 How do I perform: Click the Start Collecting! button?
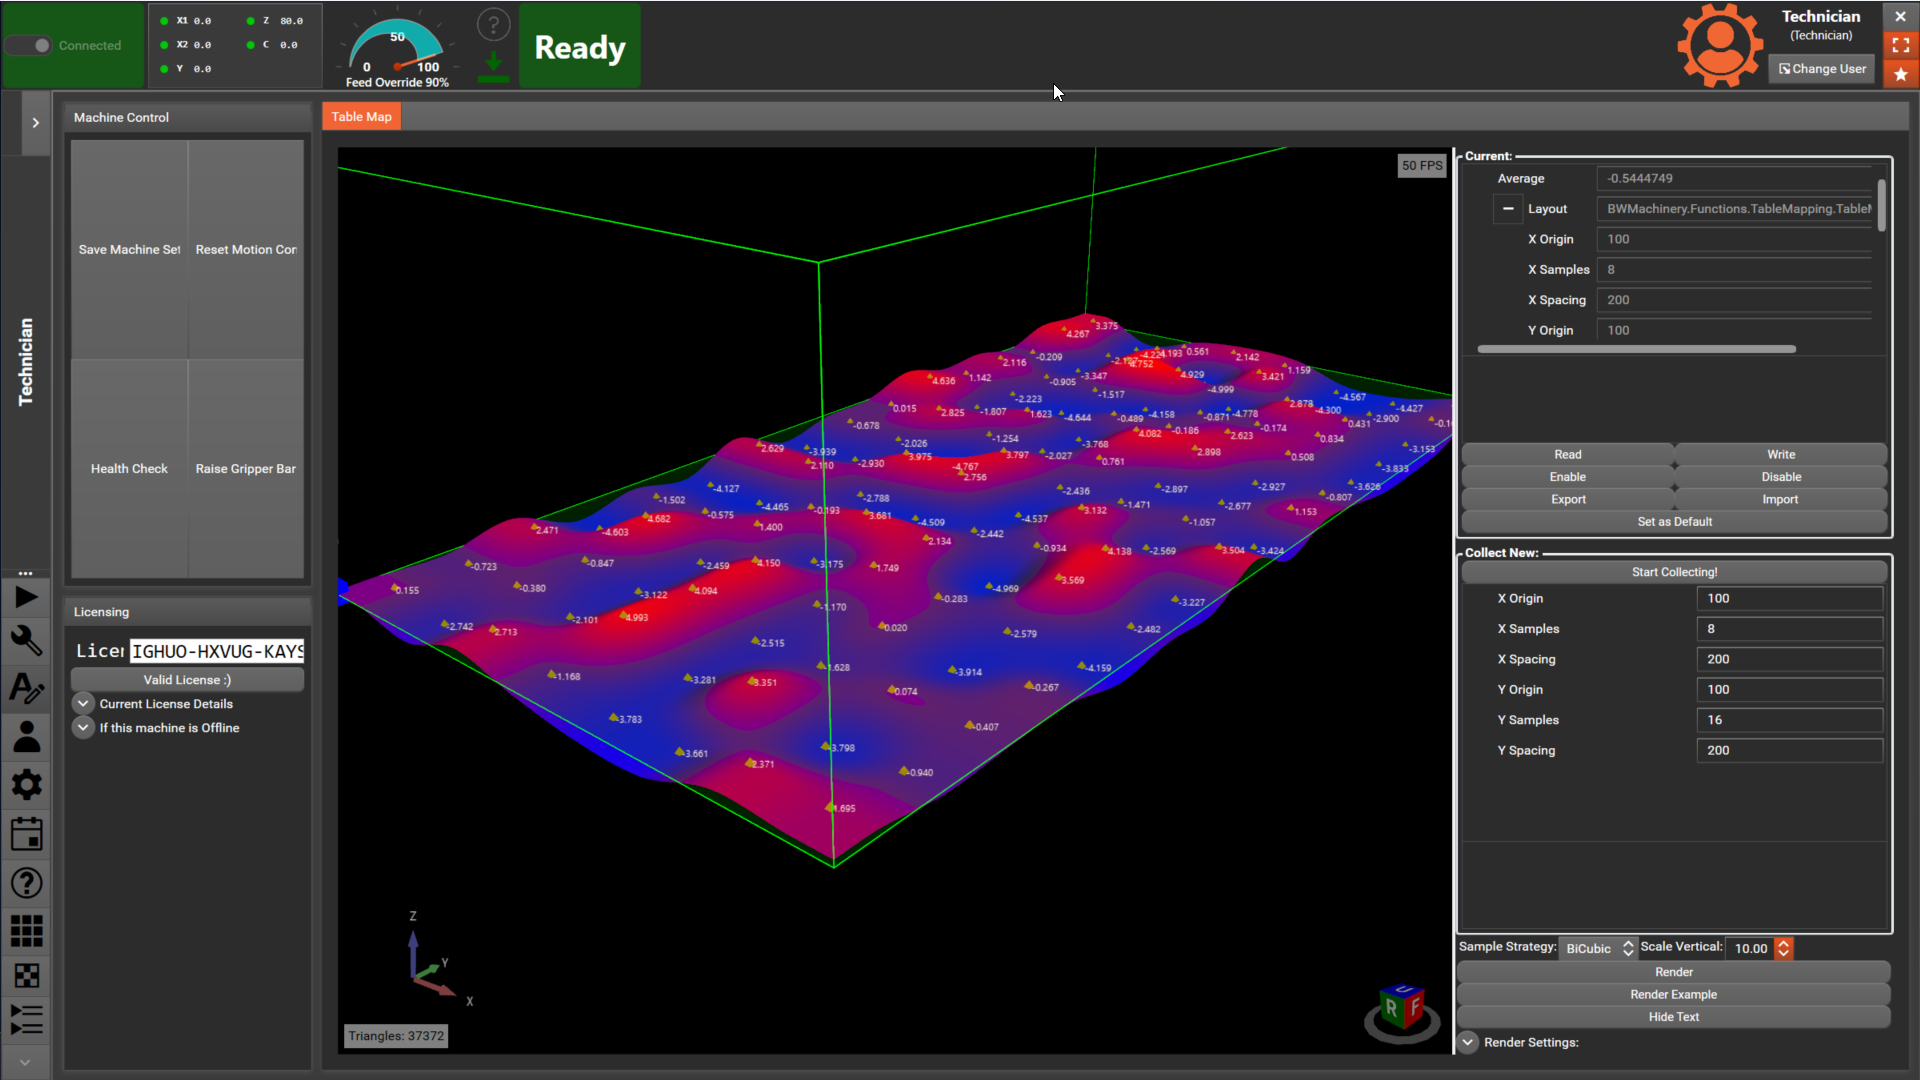(1674, 572)
